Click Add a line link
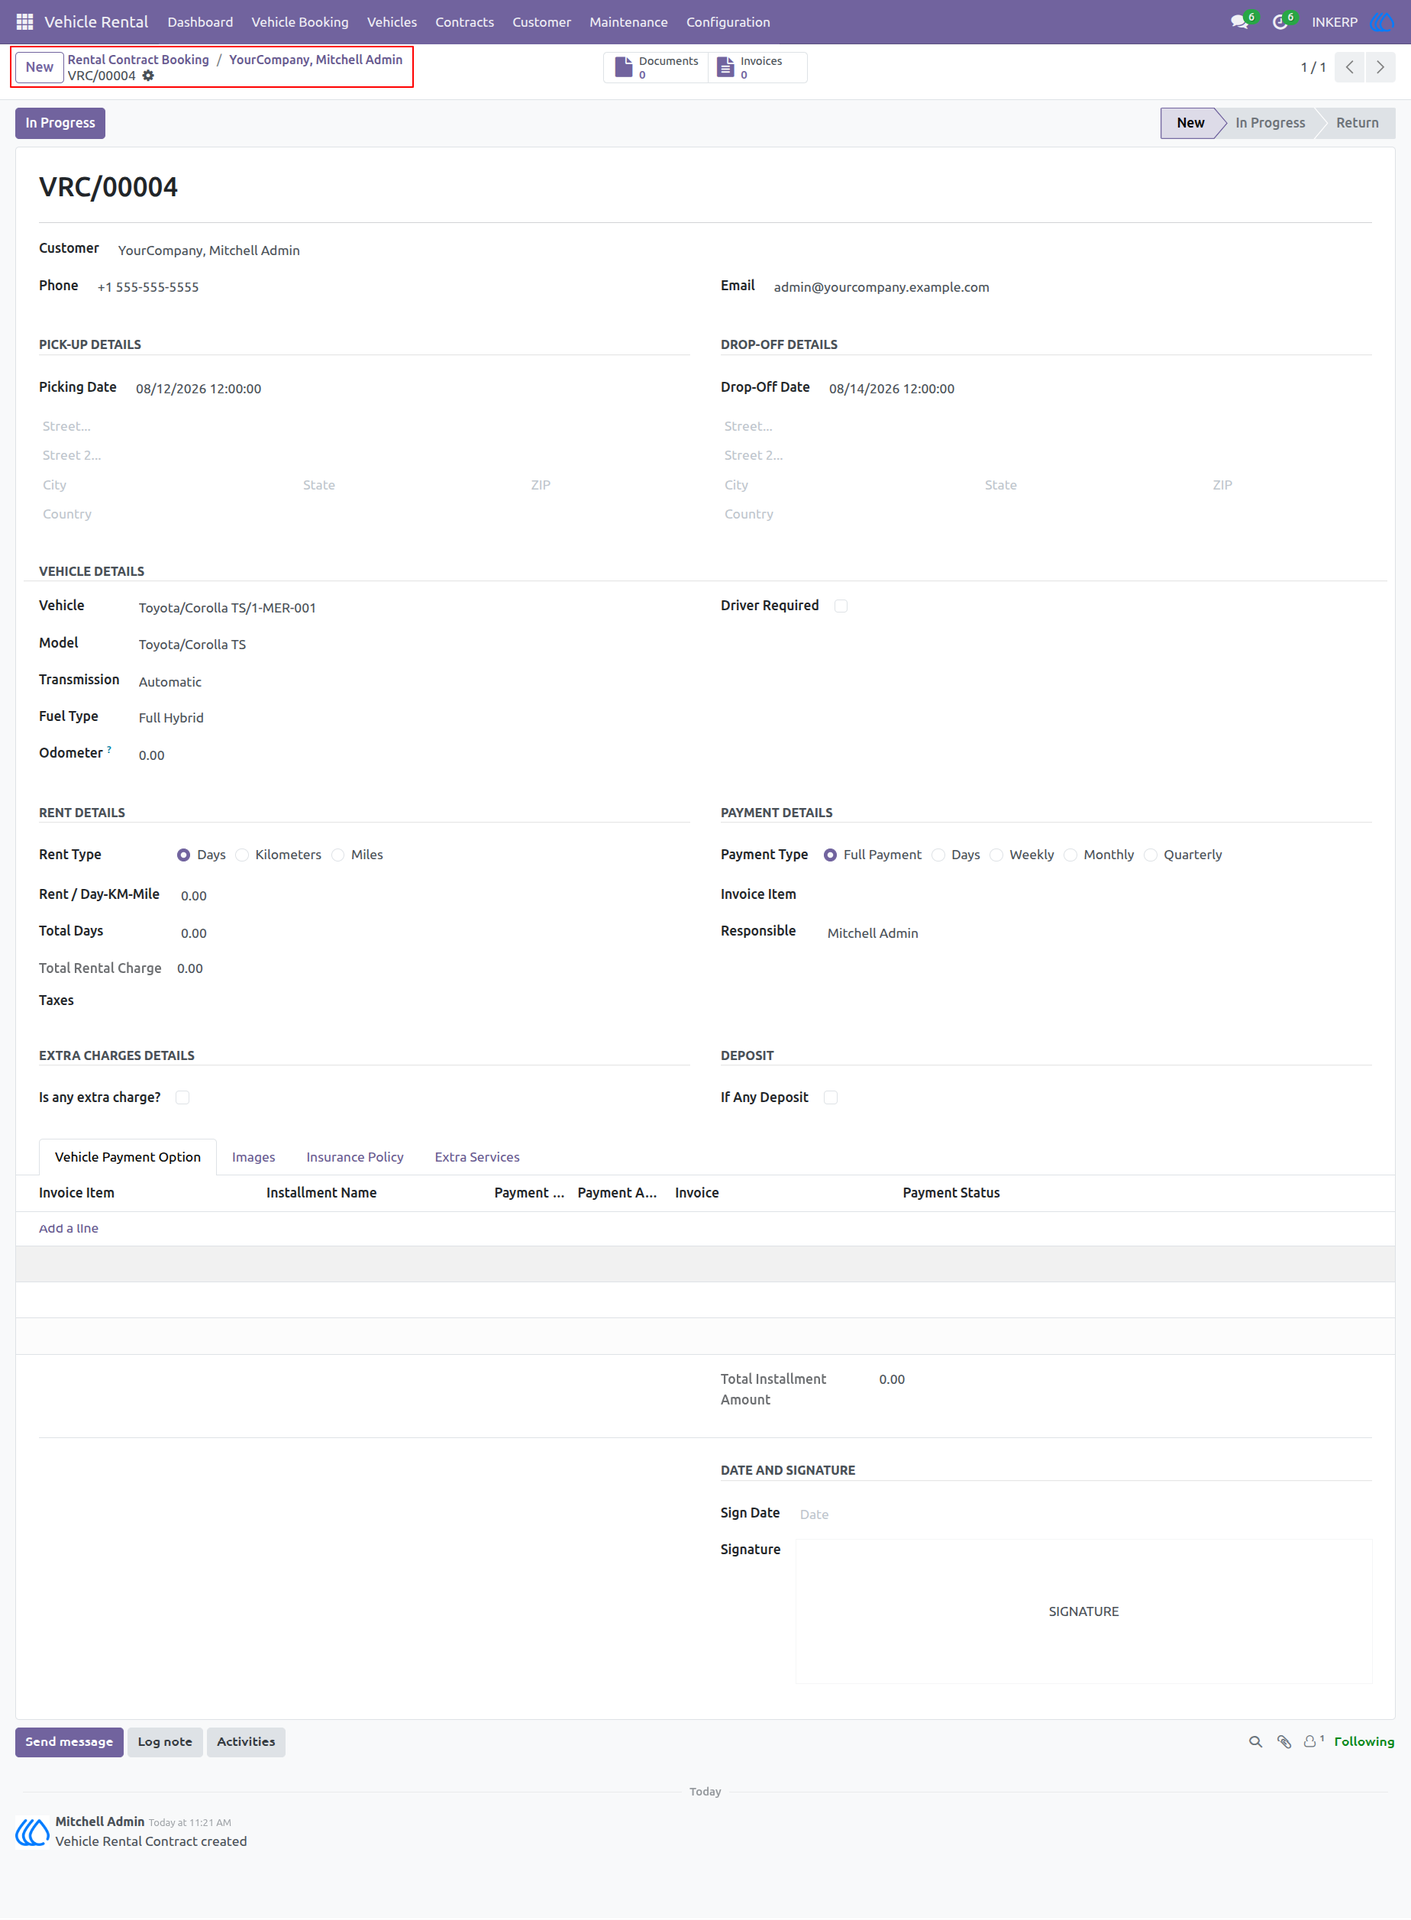 [69, 1229]
